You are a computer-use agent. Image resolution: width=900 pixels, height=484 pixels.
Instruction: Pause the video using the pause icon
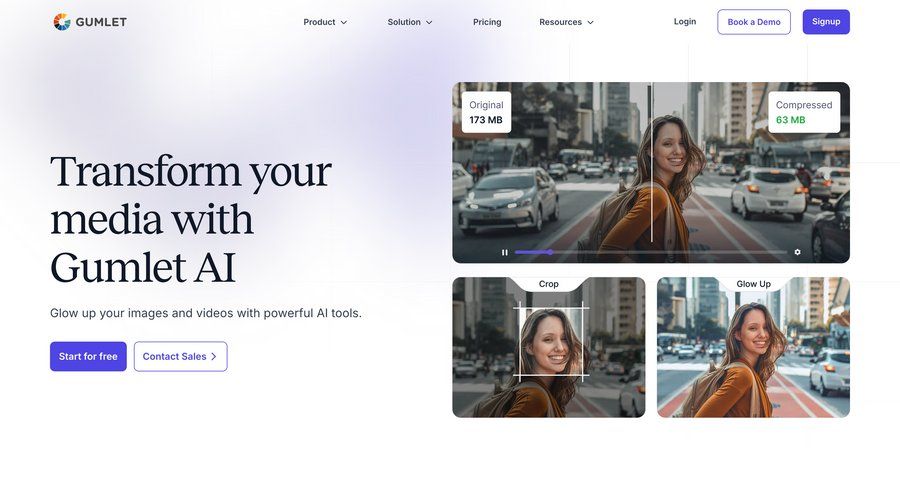click(x=505, y=252)
